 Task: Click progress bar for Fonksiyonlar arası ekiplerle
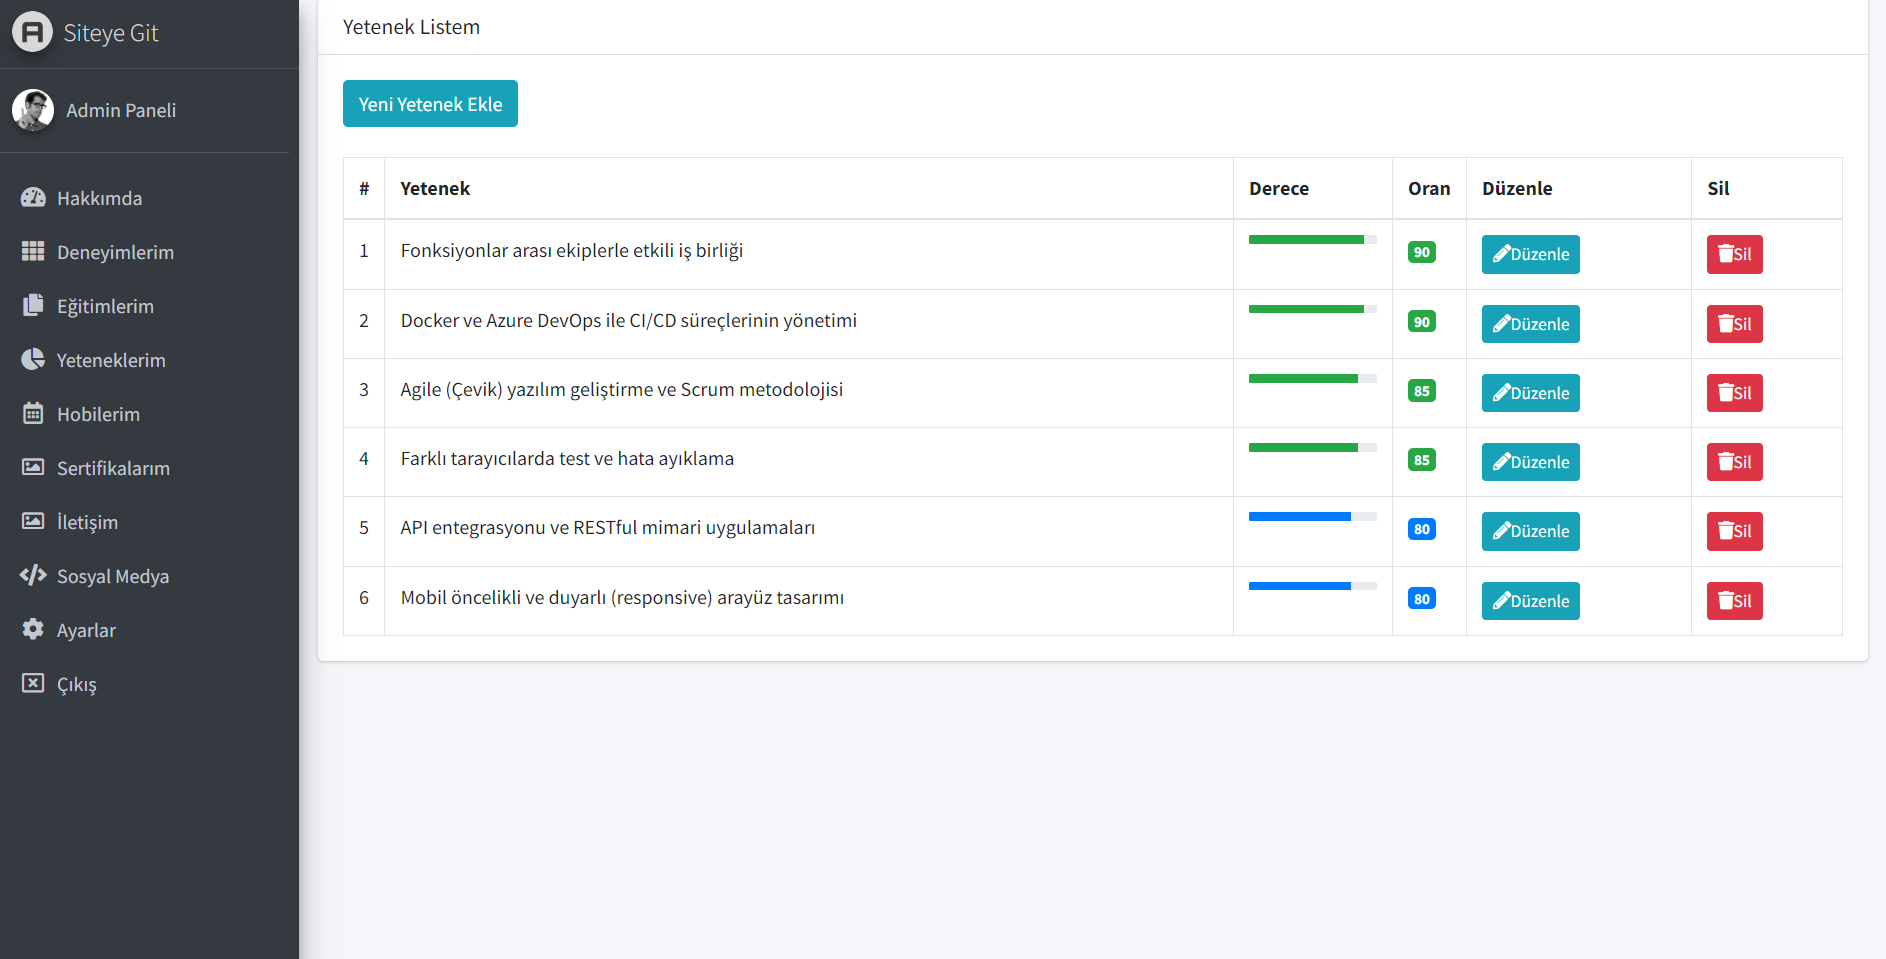click(x=1312, y=239)
